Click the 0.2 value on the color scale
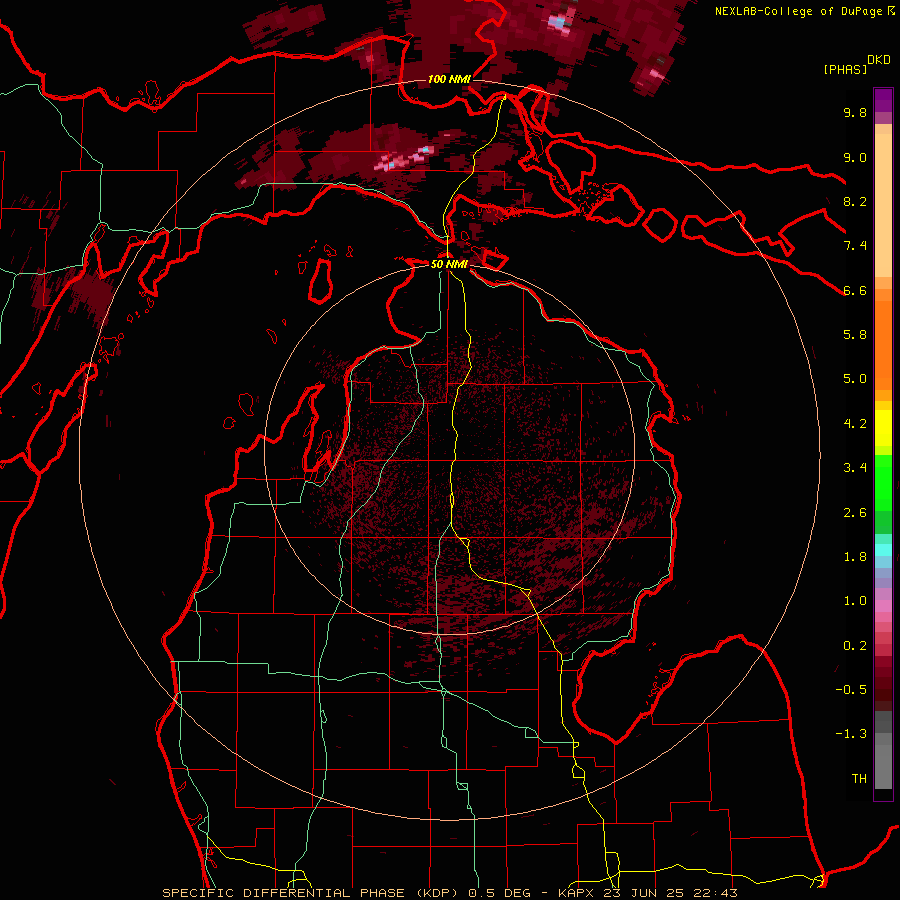This screenshot has width=900, height=900. pyautogui.click(x=855, y=646)
